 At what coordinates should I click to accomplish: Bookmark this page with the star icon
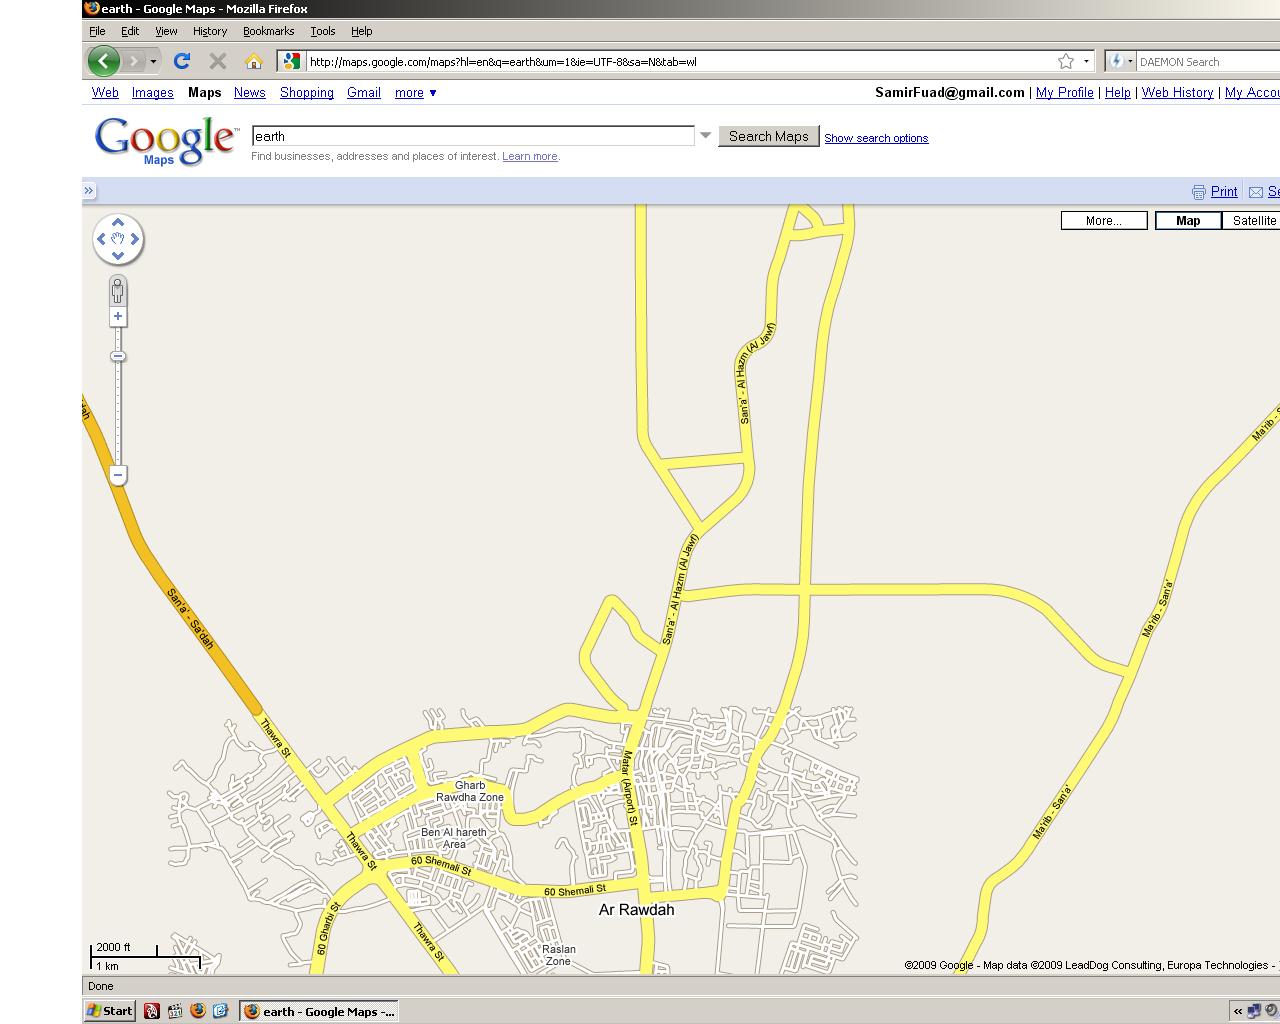pos(1066,61)
